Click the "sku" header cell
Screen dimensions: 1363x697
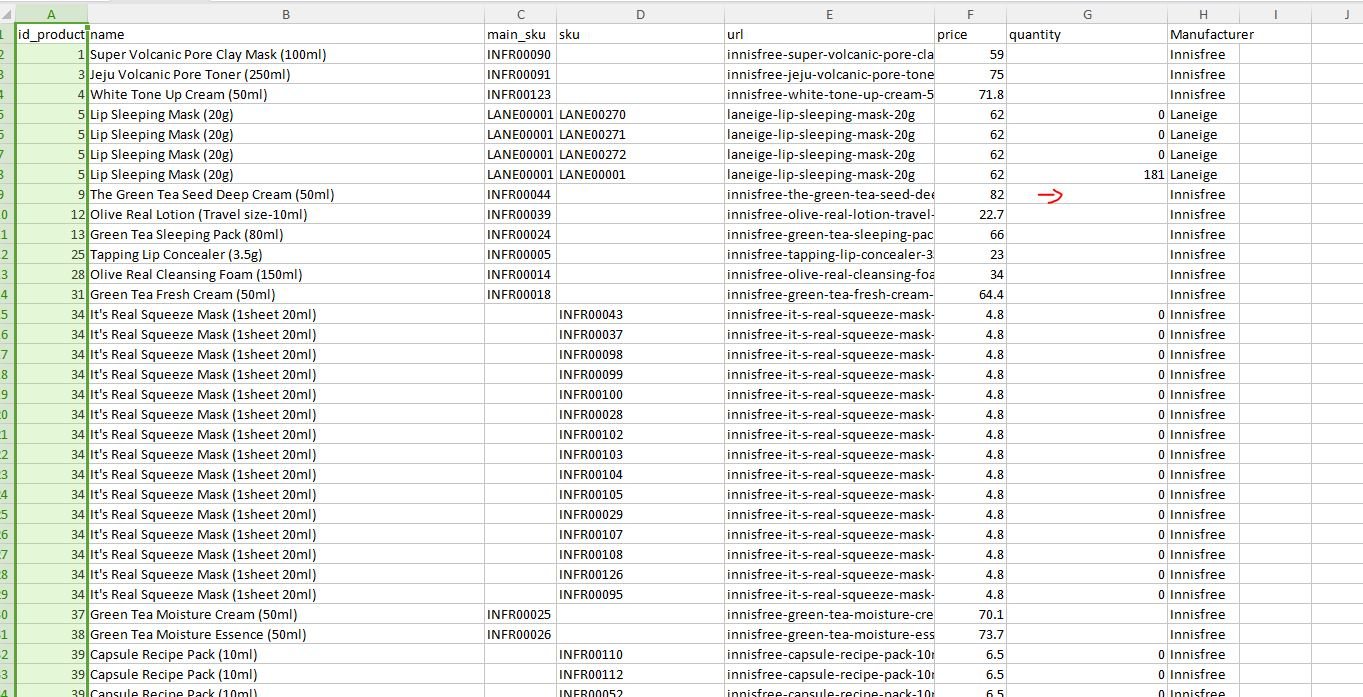click(x=640, y=34)
